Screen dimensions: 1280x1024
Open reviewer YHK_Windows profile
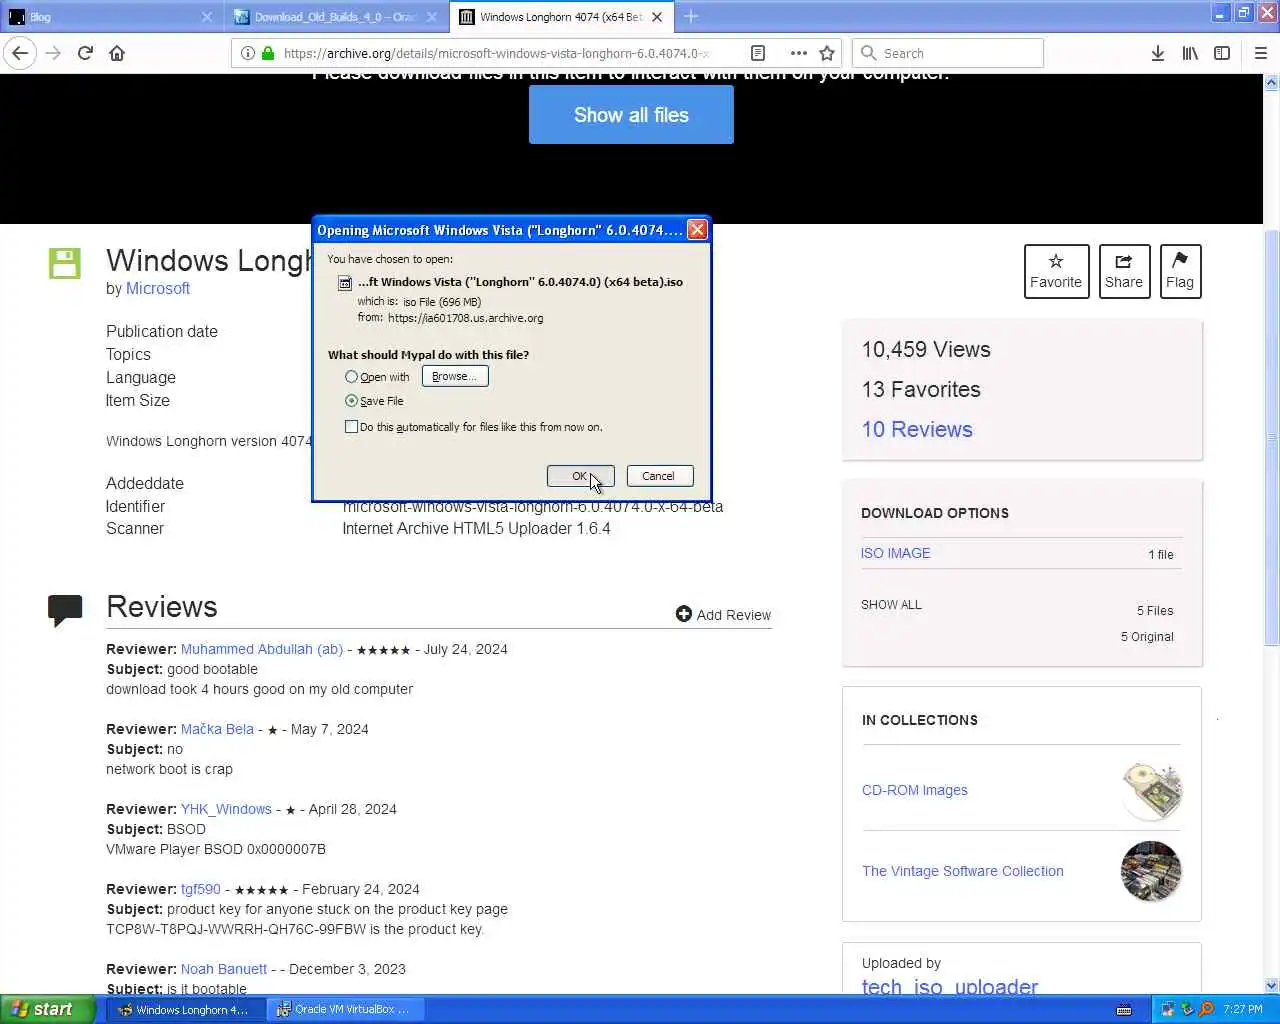pos(226,809)
